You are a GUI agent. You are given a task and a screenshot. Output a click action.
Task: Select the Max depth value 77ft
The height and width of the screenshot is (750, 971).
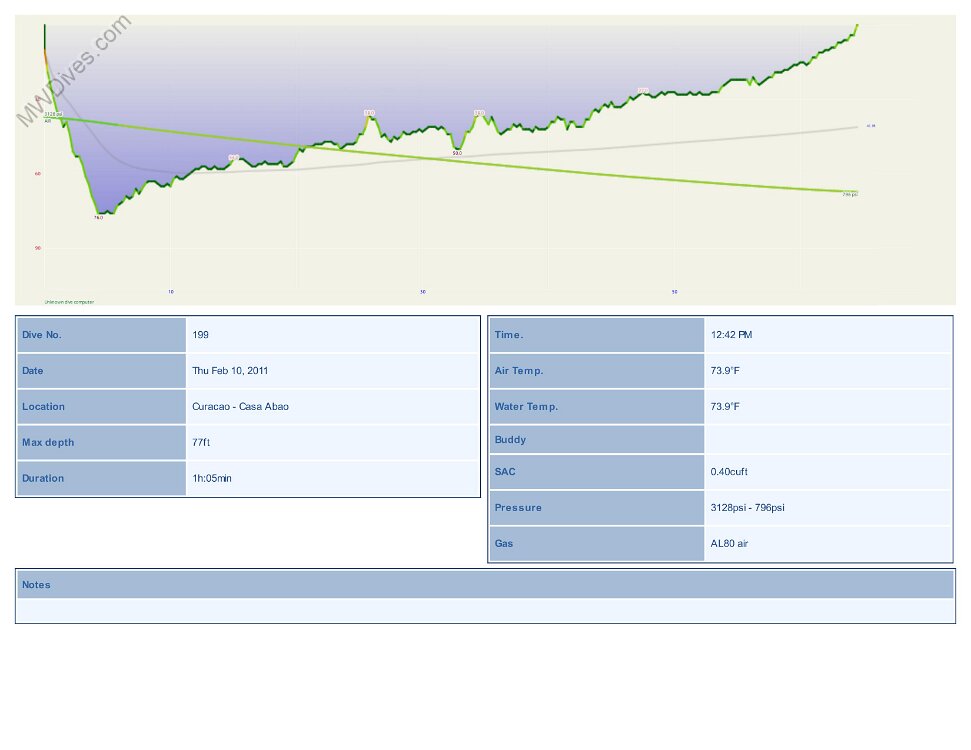pos(203,443)
